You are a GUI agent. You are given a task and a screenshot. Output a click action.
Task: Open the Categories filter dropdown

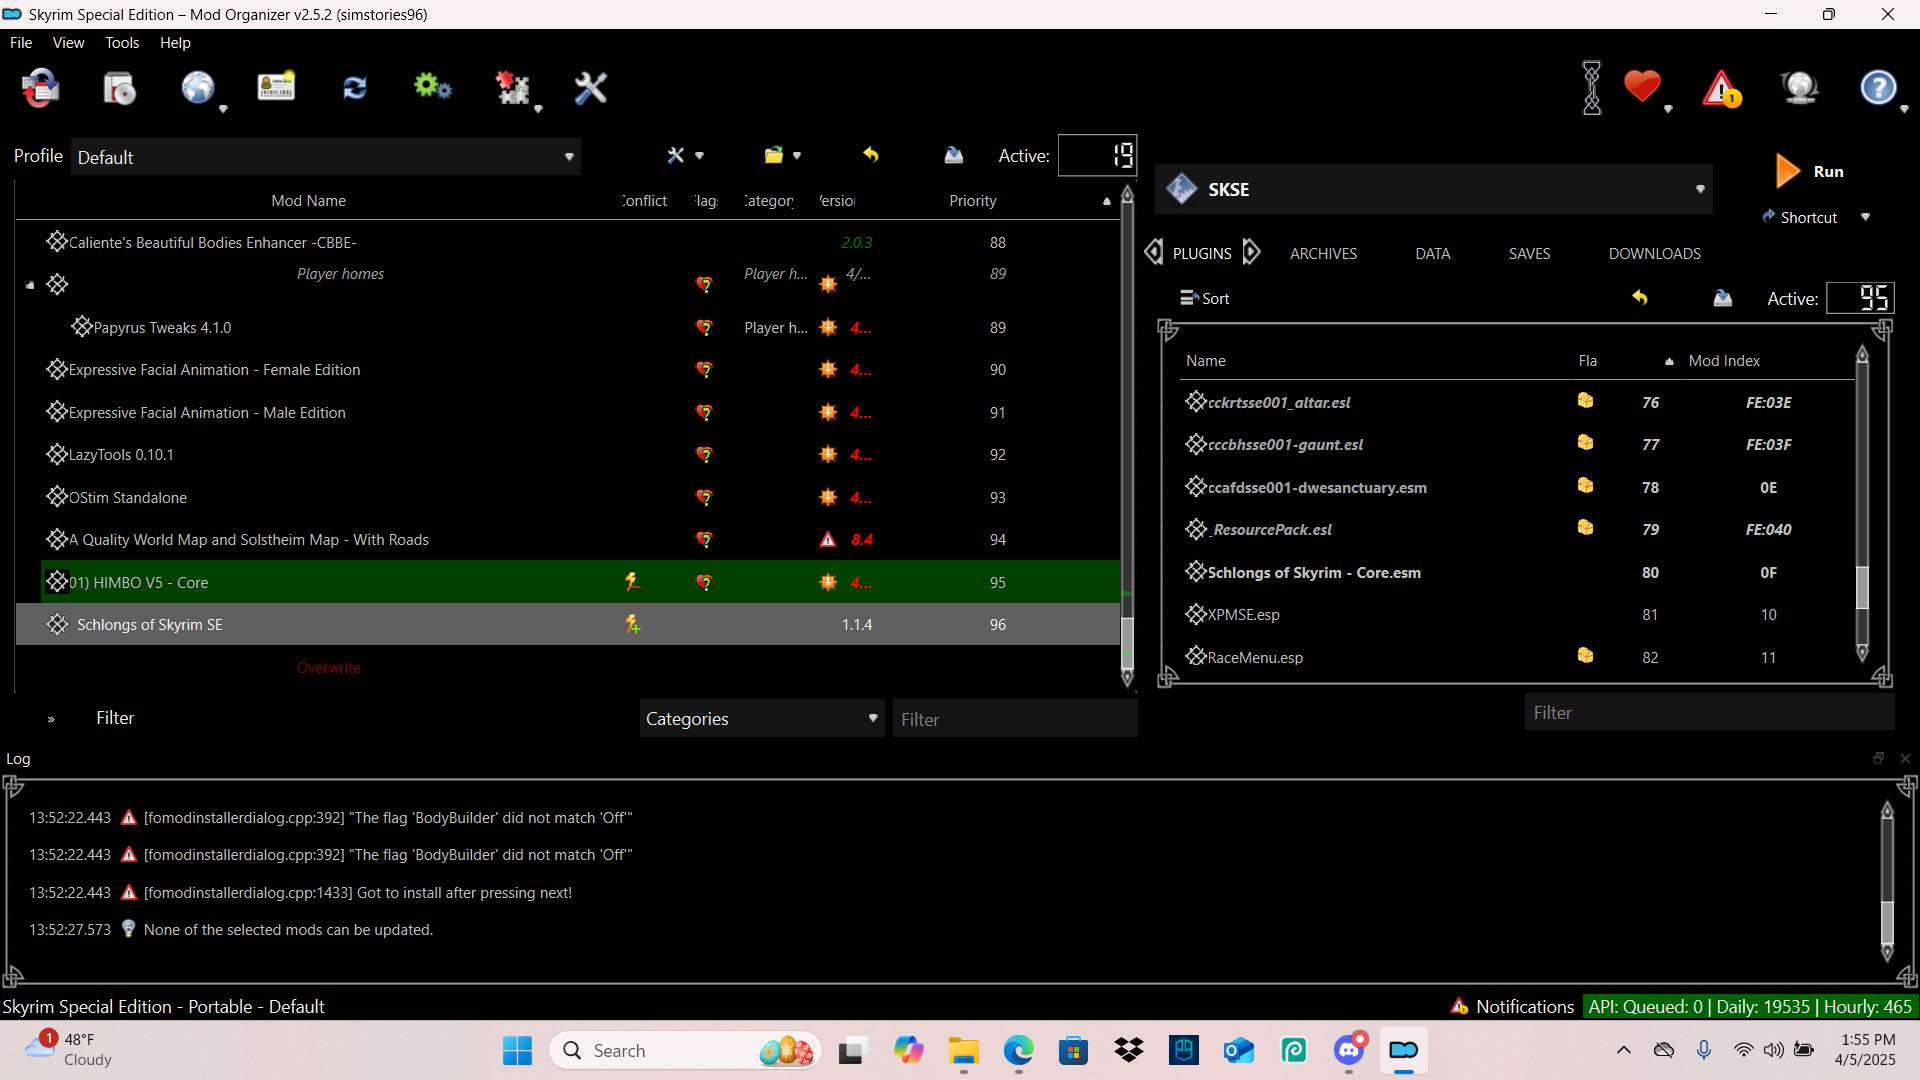pyautogui.click(x=762, y=718)
